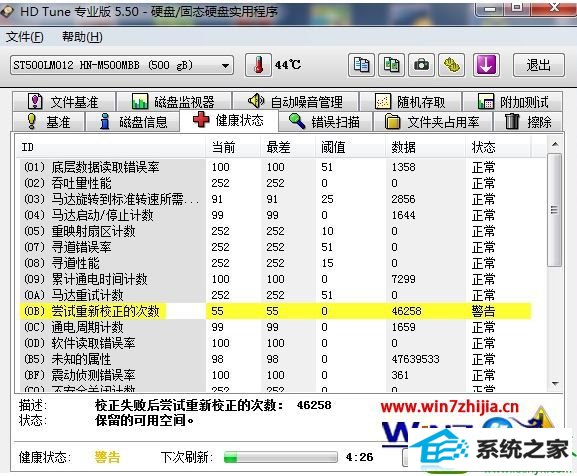Click data value 1358

pos(403,167)
